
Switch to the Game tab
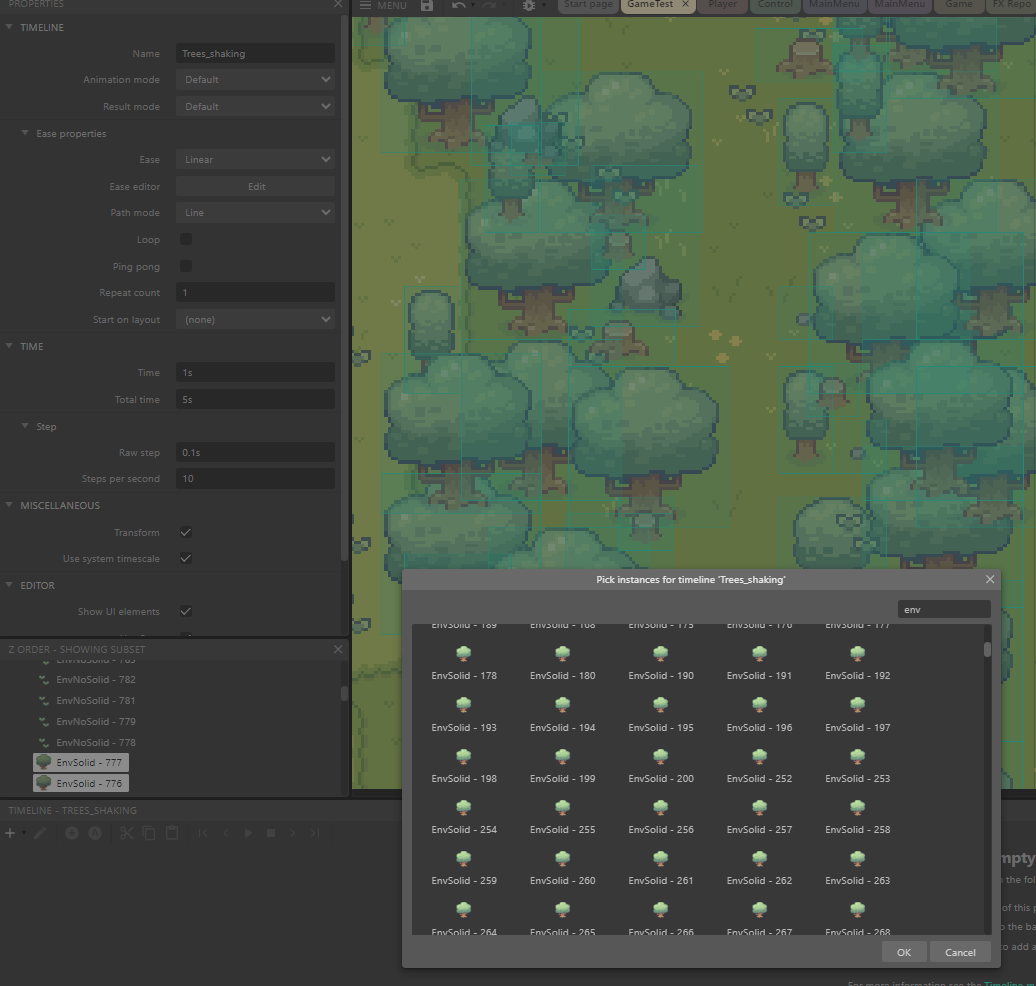coord(959,5)
